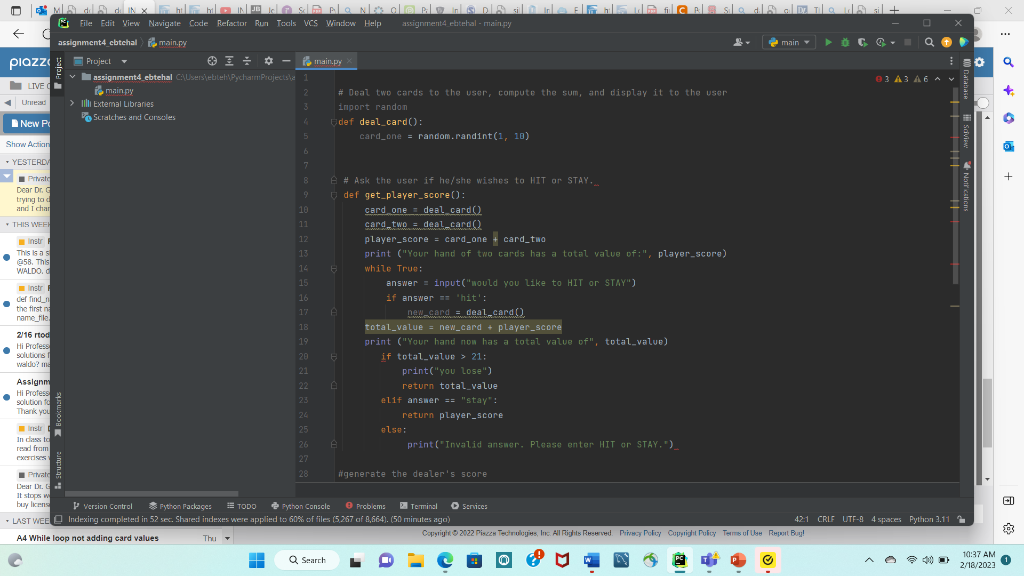Collapse the assignment4_ebtehal folder node

(x=72, y=77)
